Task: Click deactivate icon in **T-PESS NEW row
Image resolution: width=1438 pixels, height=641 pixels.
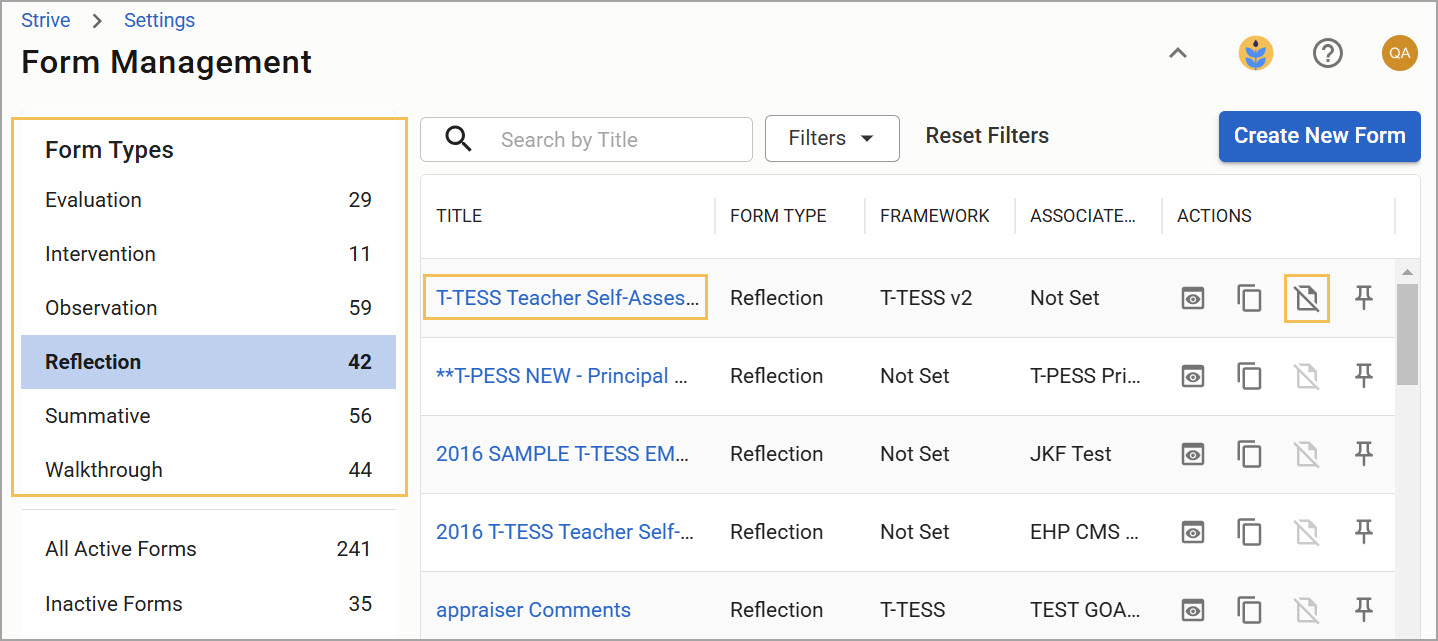Action: click(x=1306, y=376)
